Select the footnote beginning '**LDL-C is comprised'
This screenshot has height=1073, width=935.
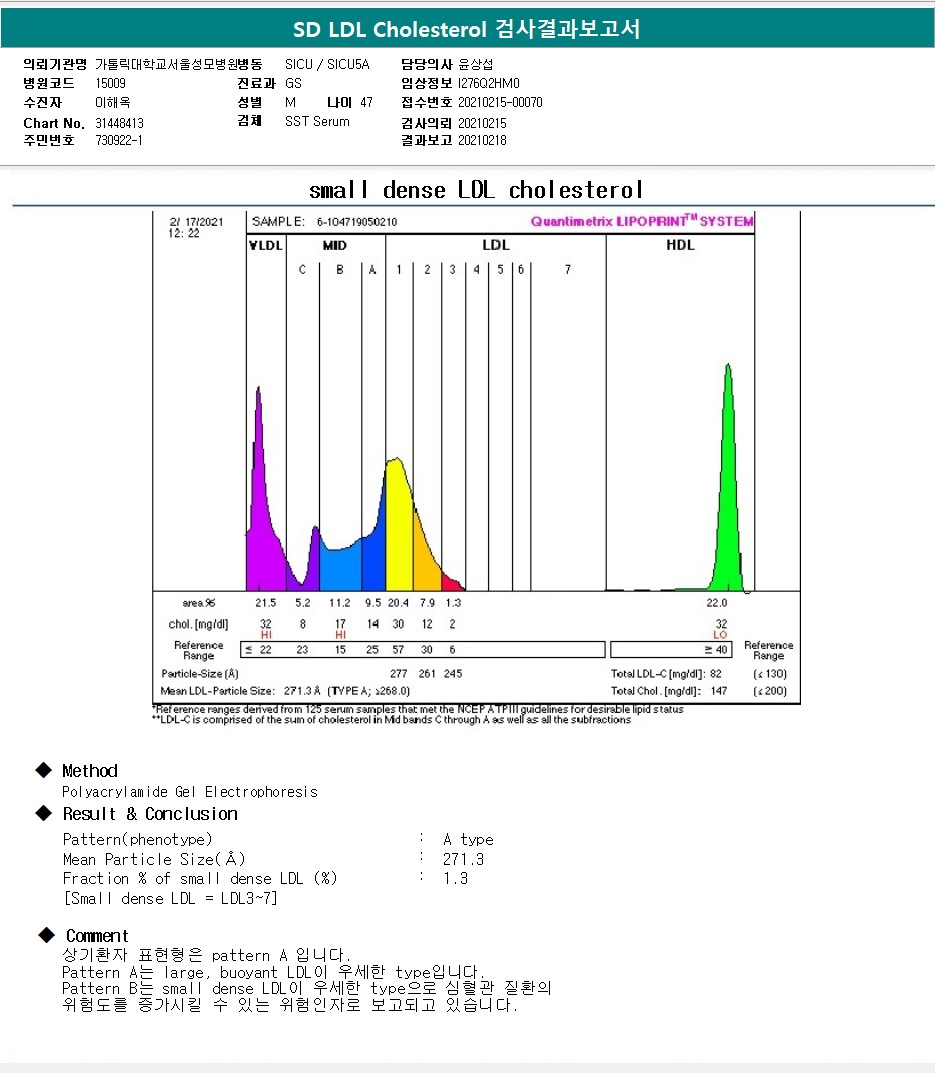click(x=392, y=719)
